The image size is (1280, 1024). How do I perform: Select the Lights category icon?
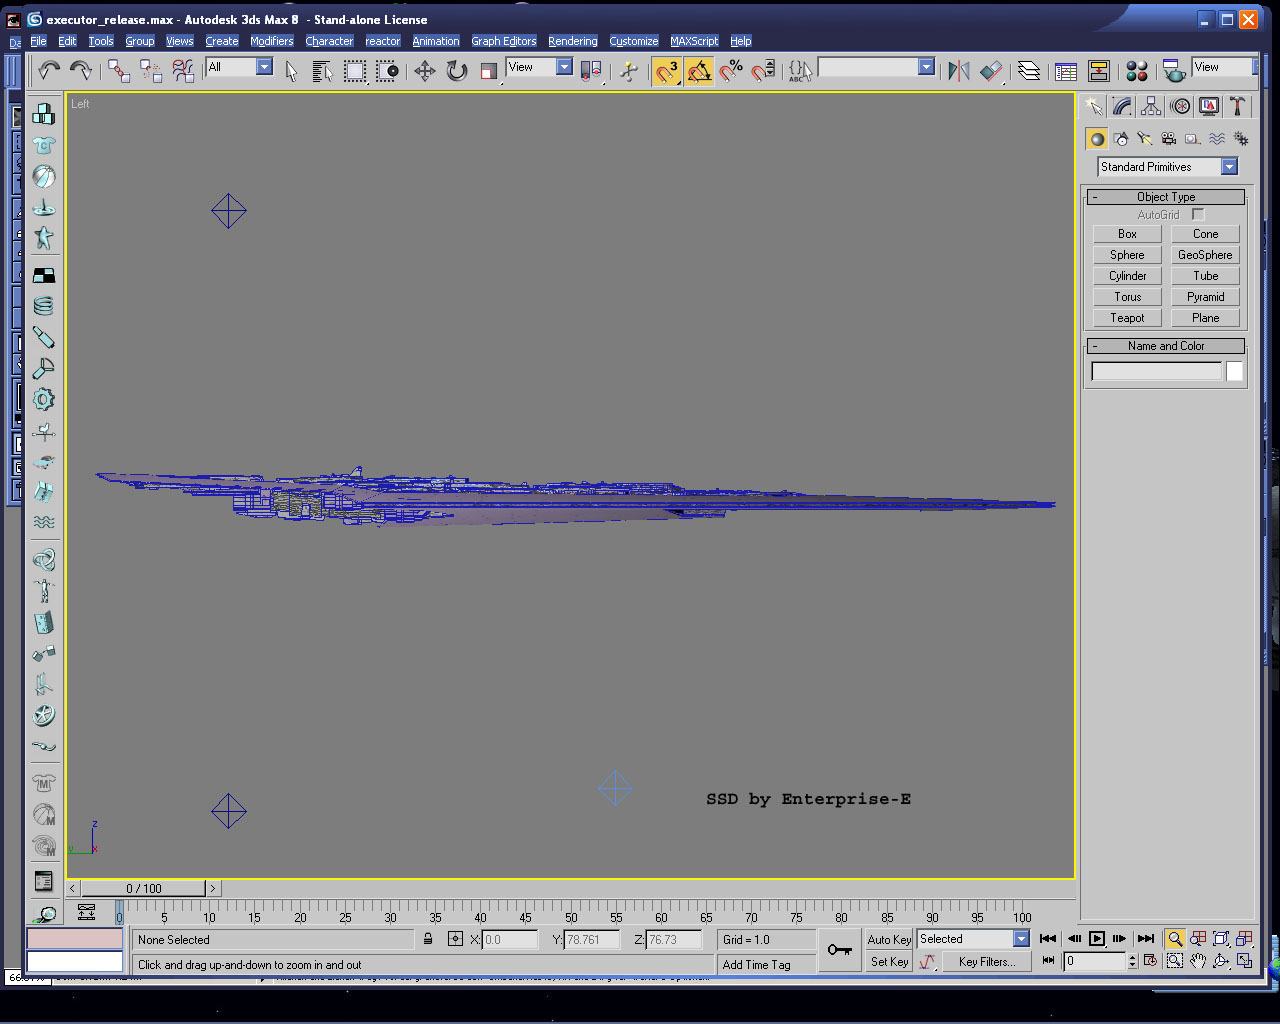(1145, 139)
